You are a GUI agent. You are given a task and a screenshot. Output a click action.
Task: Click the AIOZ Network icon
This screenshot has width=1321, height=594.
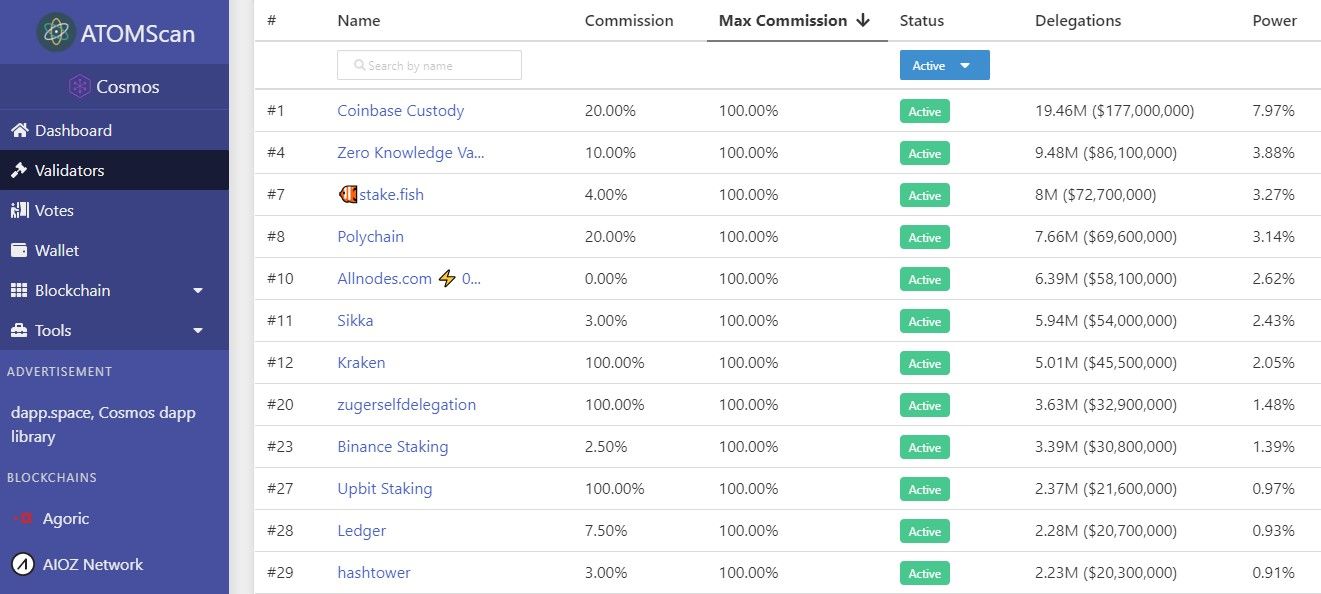21,564
